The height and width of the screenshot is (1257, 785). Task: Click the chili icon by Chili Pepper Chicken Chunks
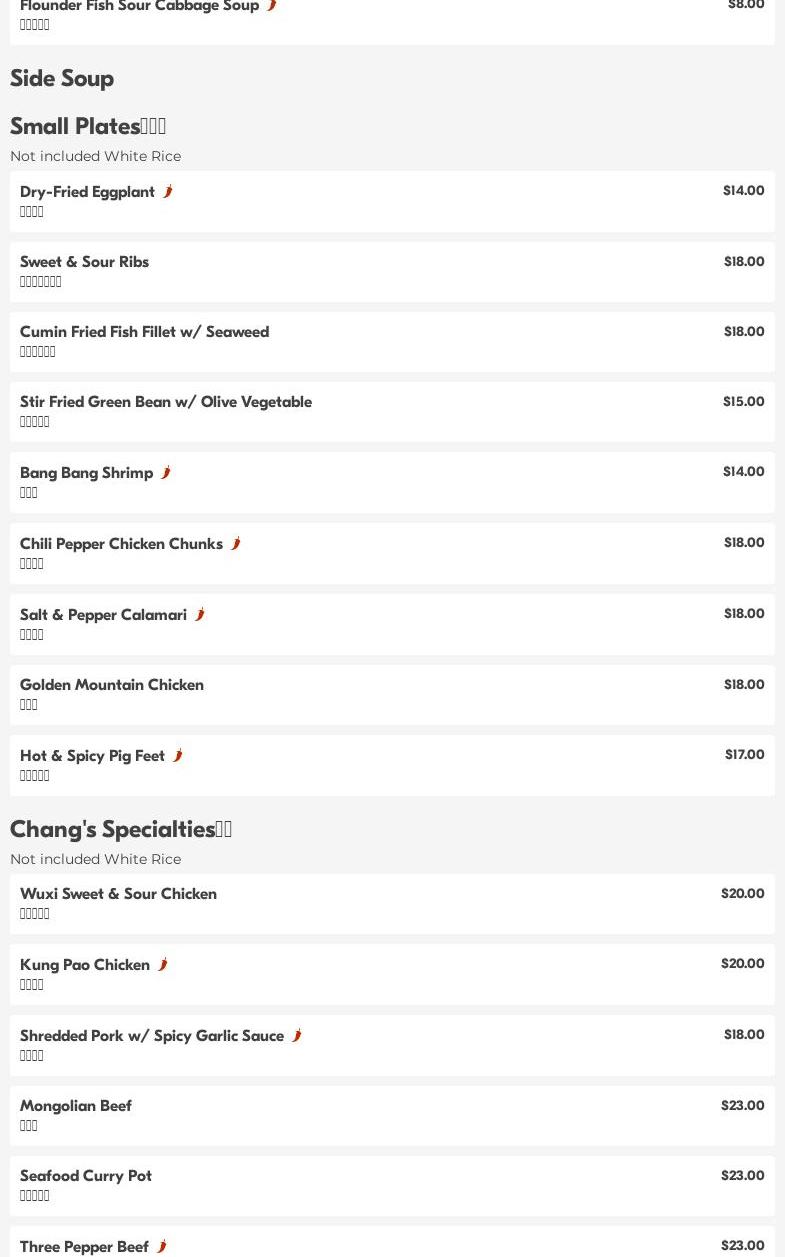point(236,543)
